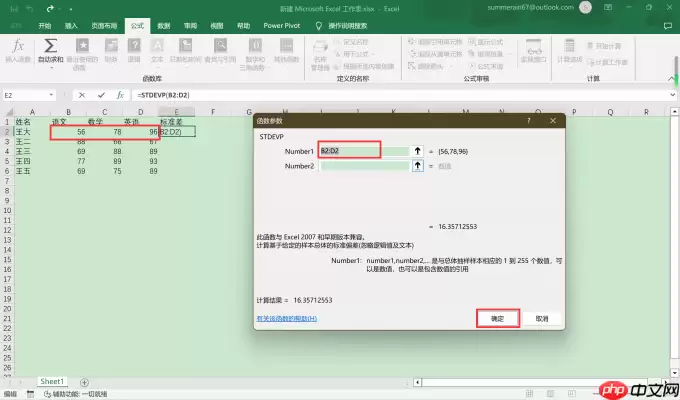Add a new sheet with the plus icon

point(85,382)
